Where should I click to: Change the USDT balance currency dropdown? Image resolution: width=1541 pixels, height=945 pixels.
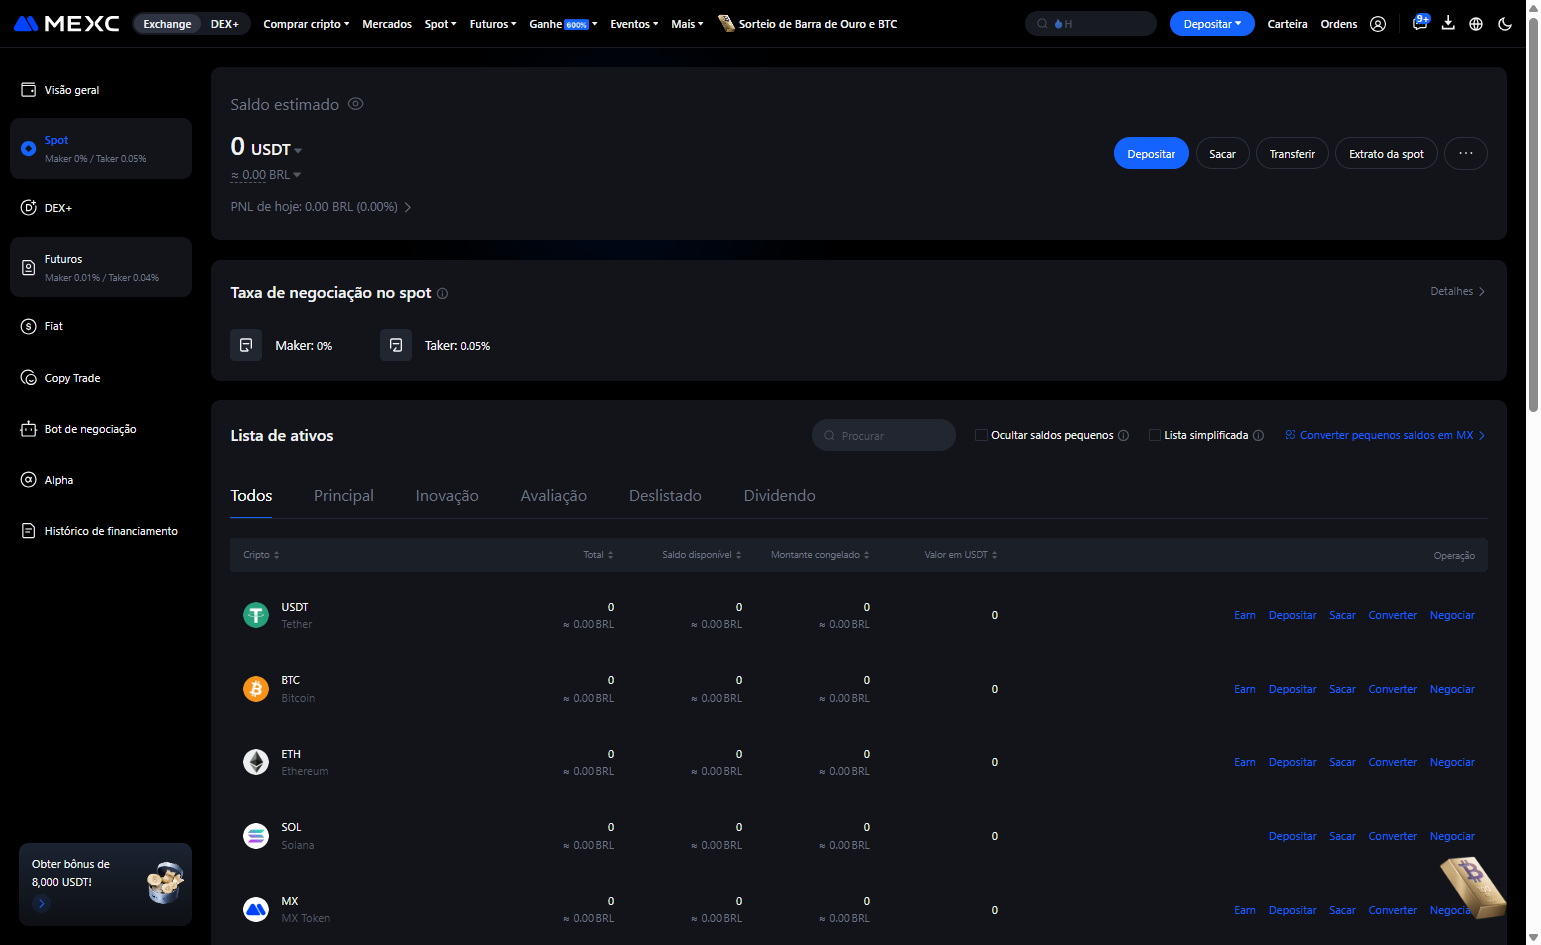(x=276, y=150)
